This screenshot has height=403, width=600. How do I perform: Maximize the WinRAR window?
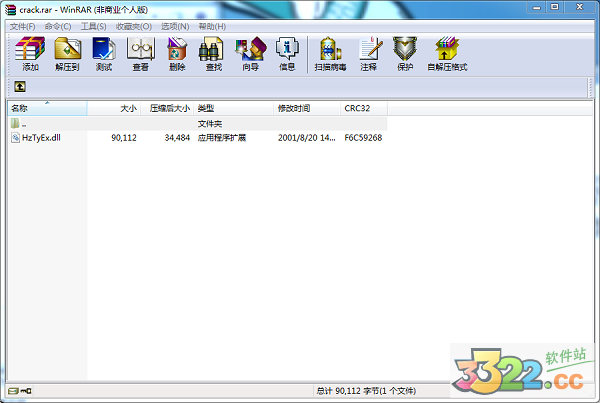(x=554, y=7)
